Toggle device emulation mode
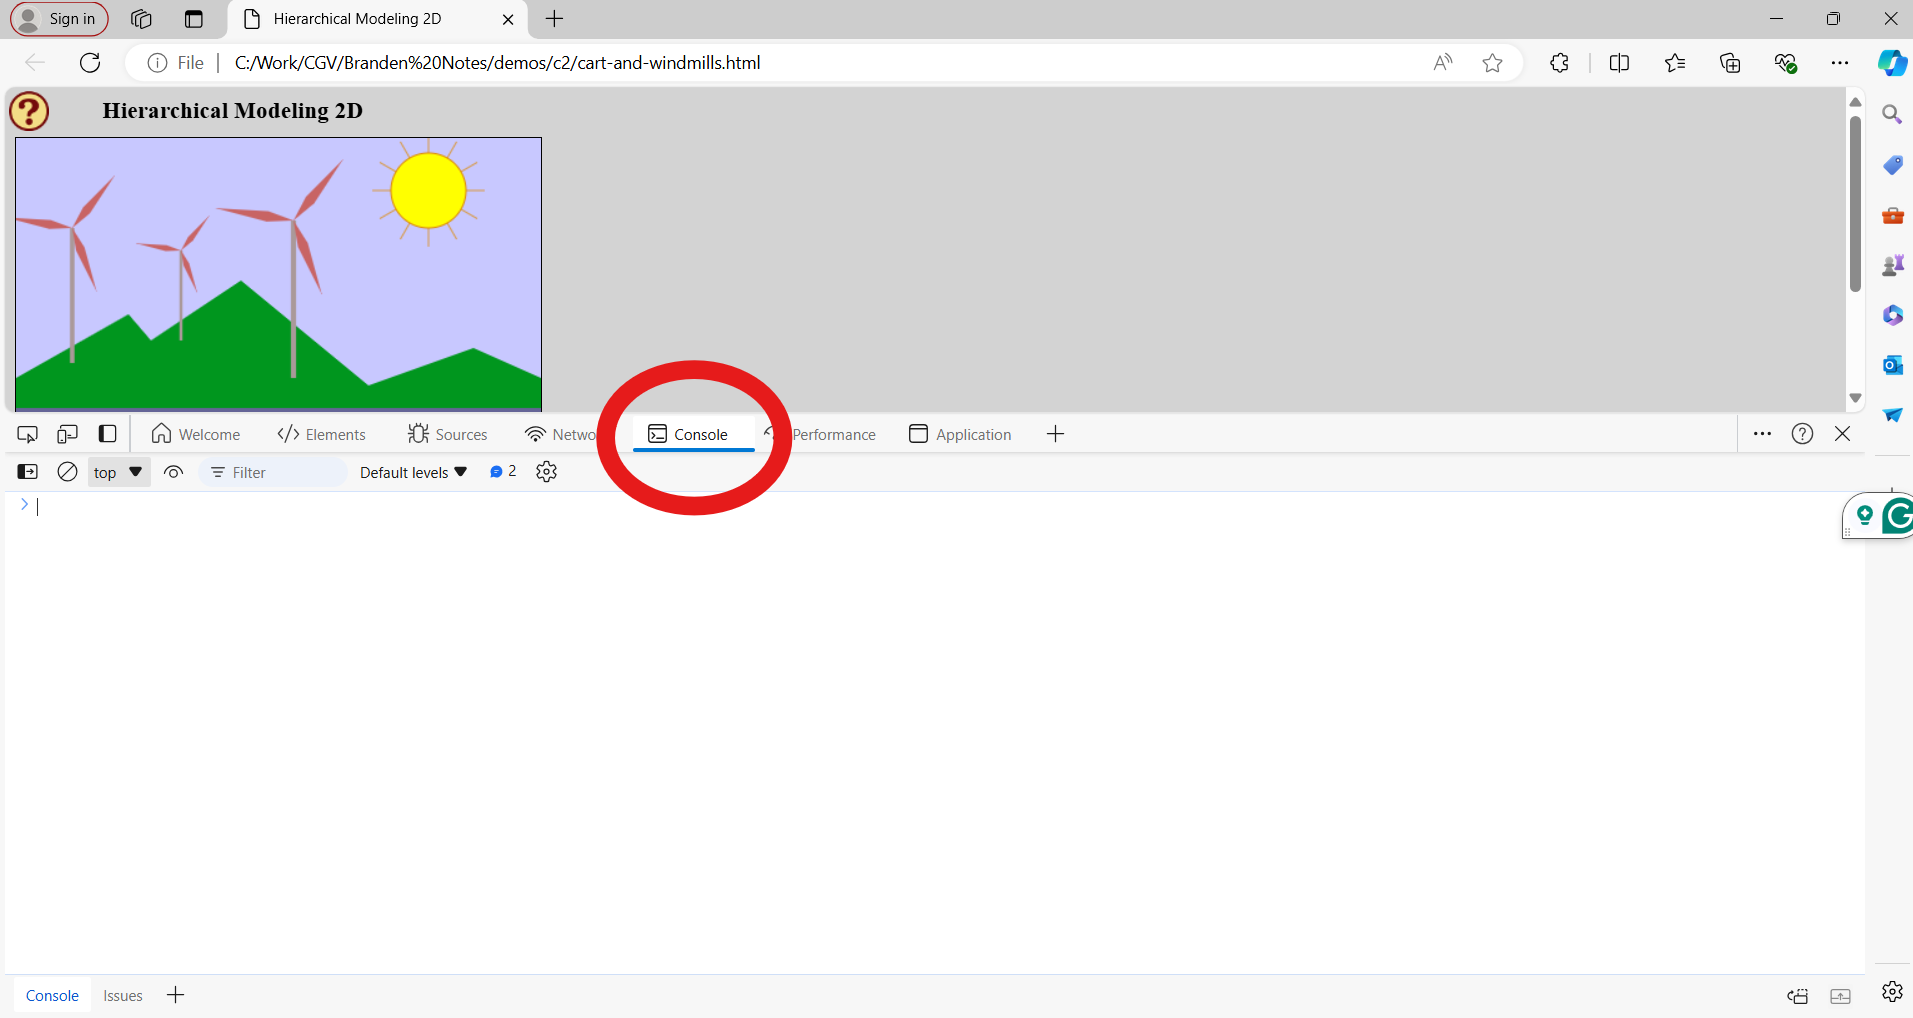 [x=67, y=434]
